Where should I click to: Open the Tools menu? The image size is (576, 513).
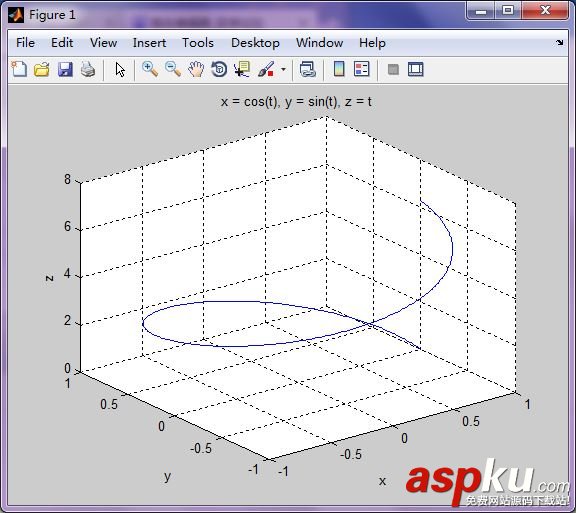tap(198, 43)
